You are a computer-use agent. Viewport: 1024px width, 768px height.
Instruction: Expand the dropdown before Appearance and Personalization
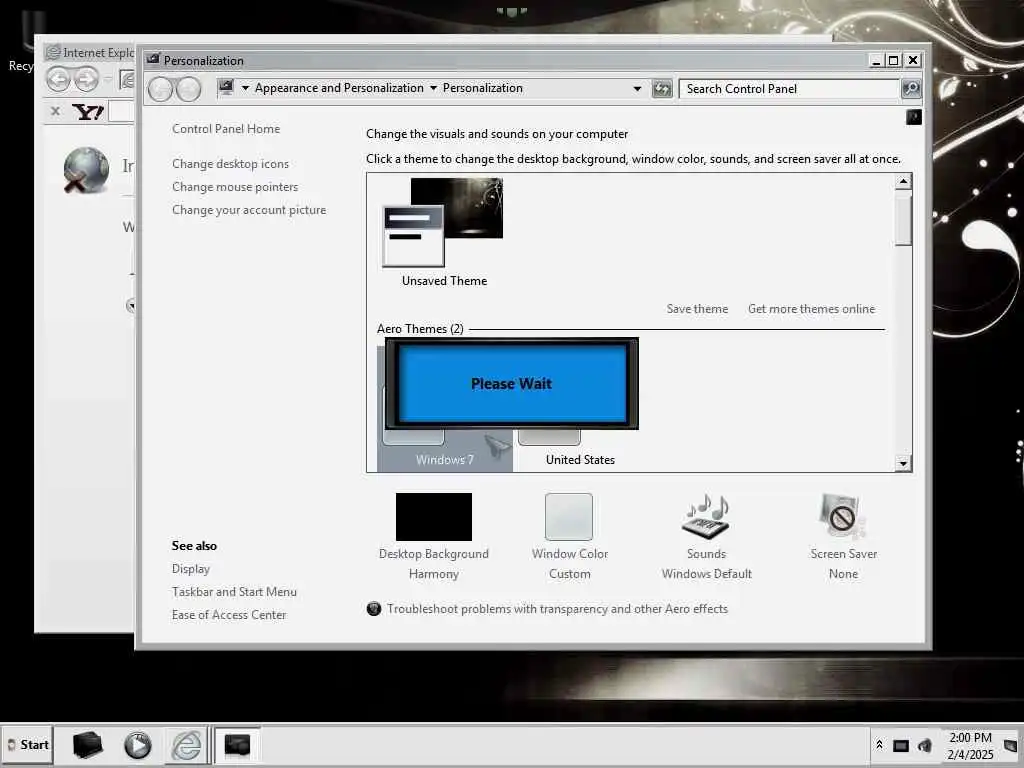coord(245,88)
